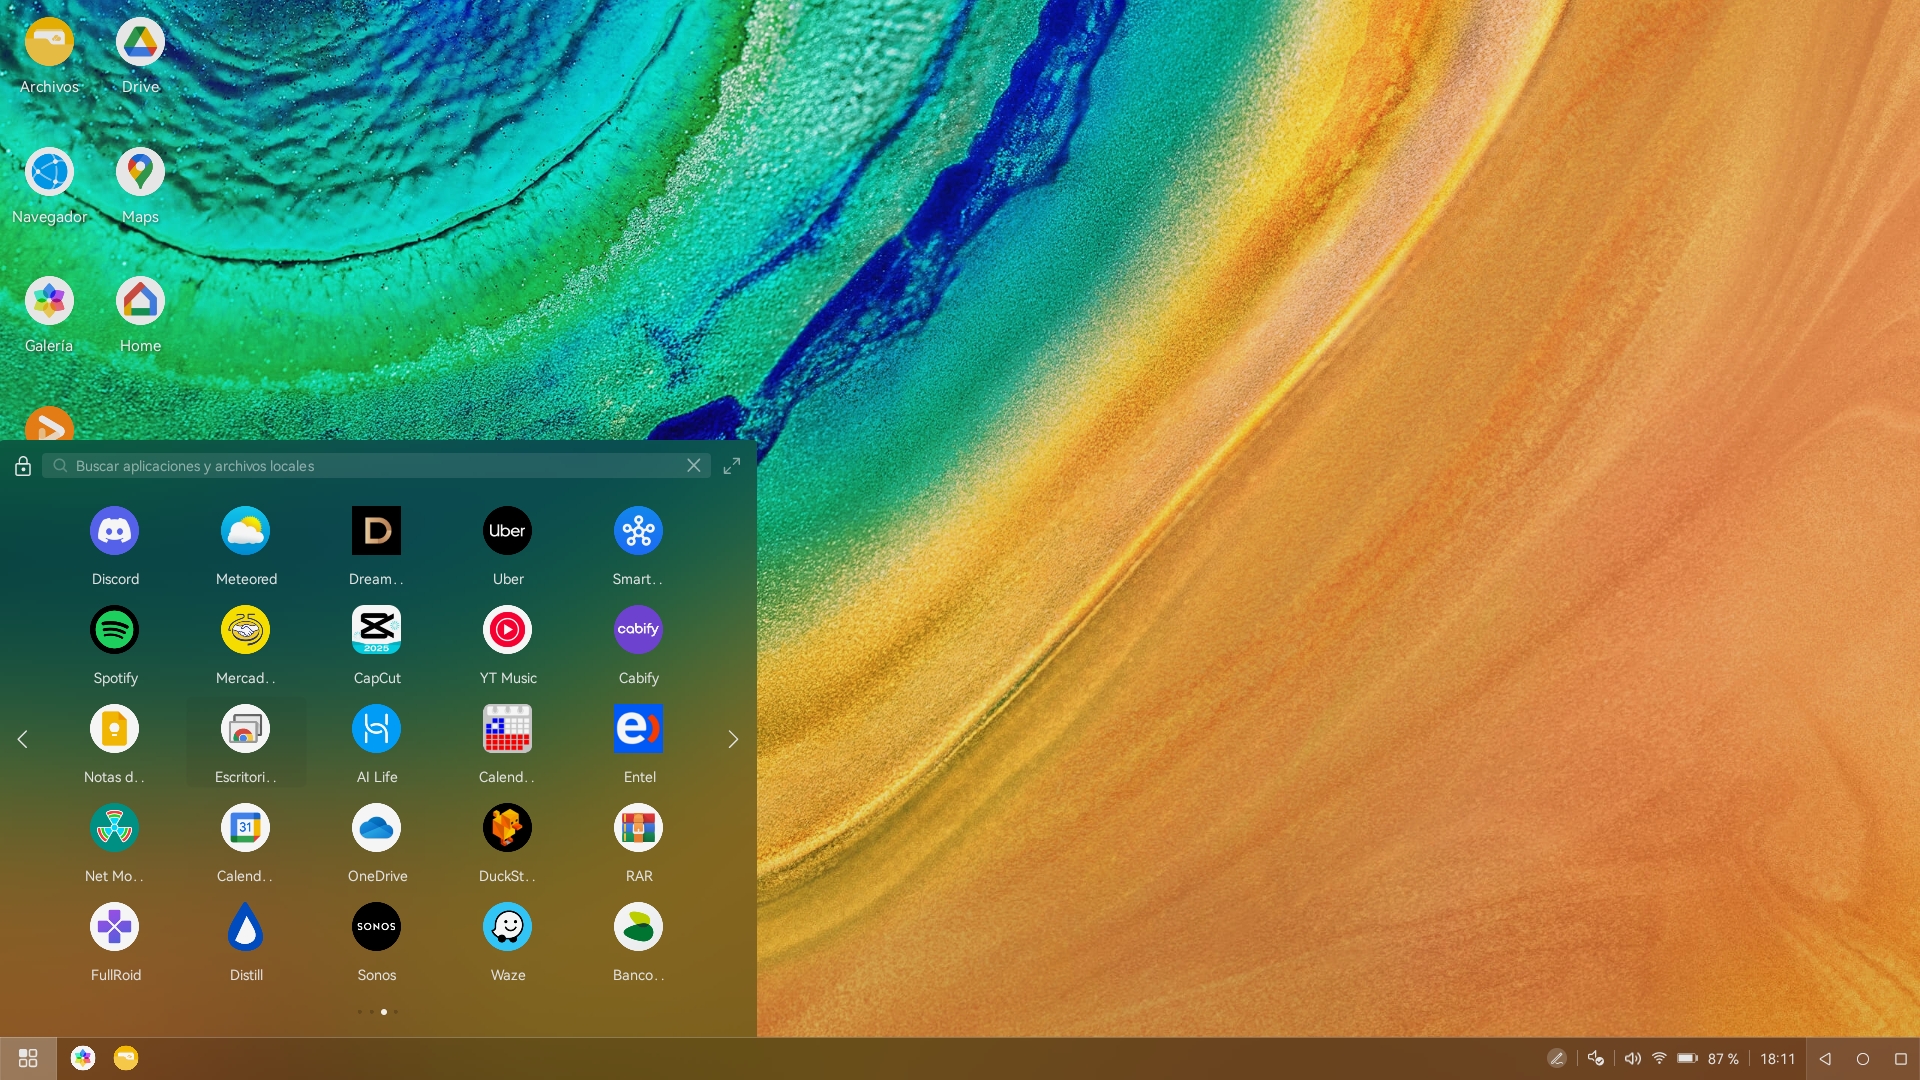Launch Spotify from the app drawer
Screen dimensions: 1920x1080
115,630
